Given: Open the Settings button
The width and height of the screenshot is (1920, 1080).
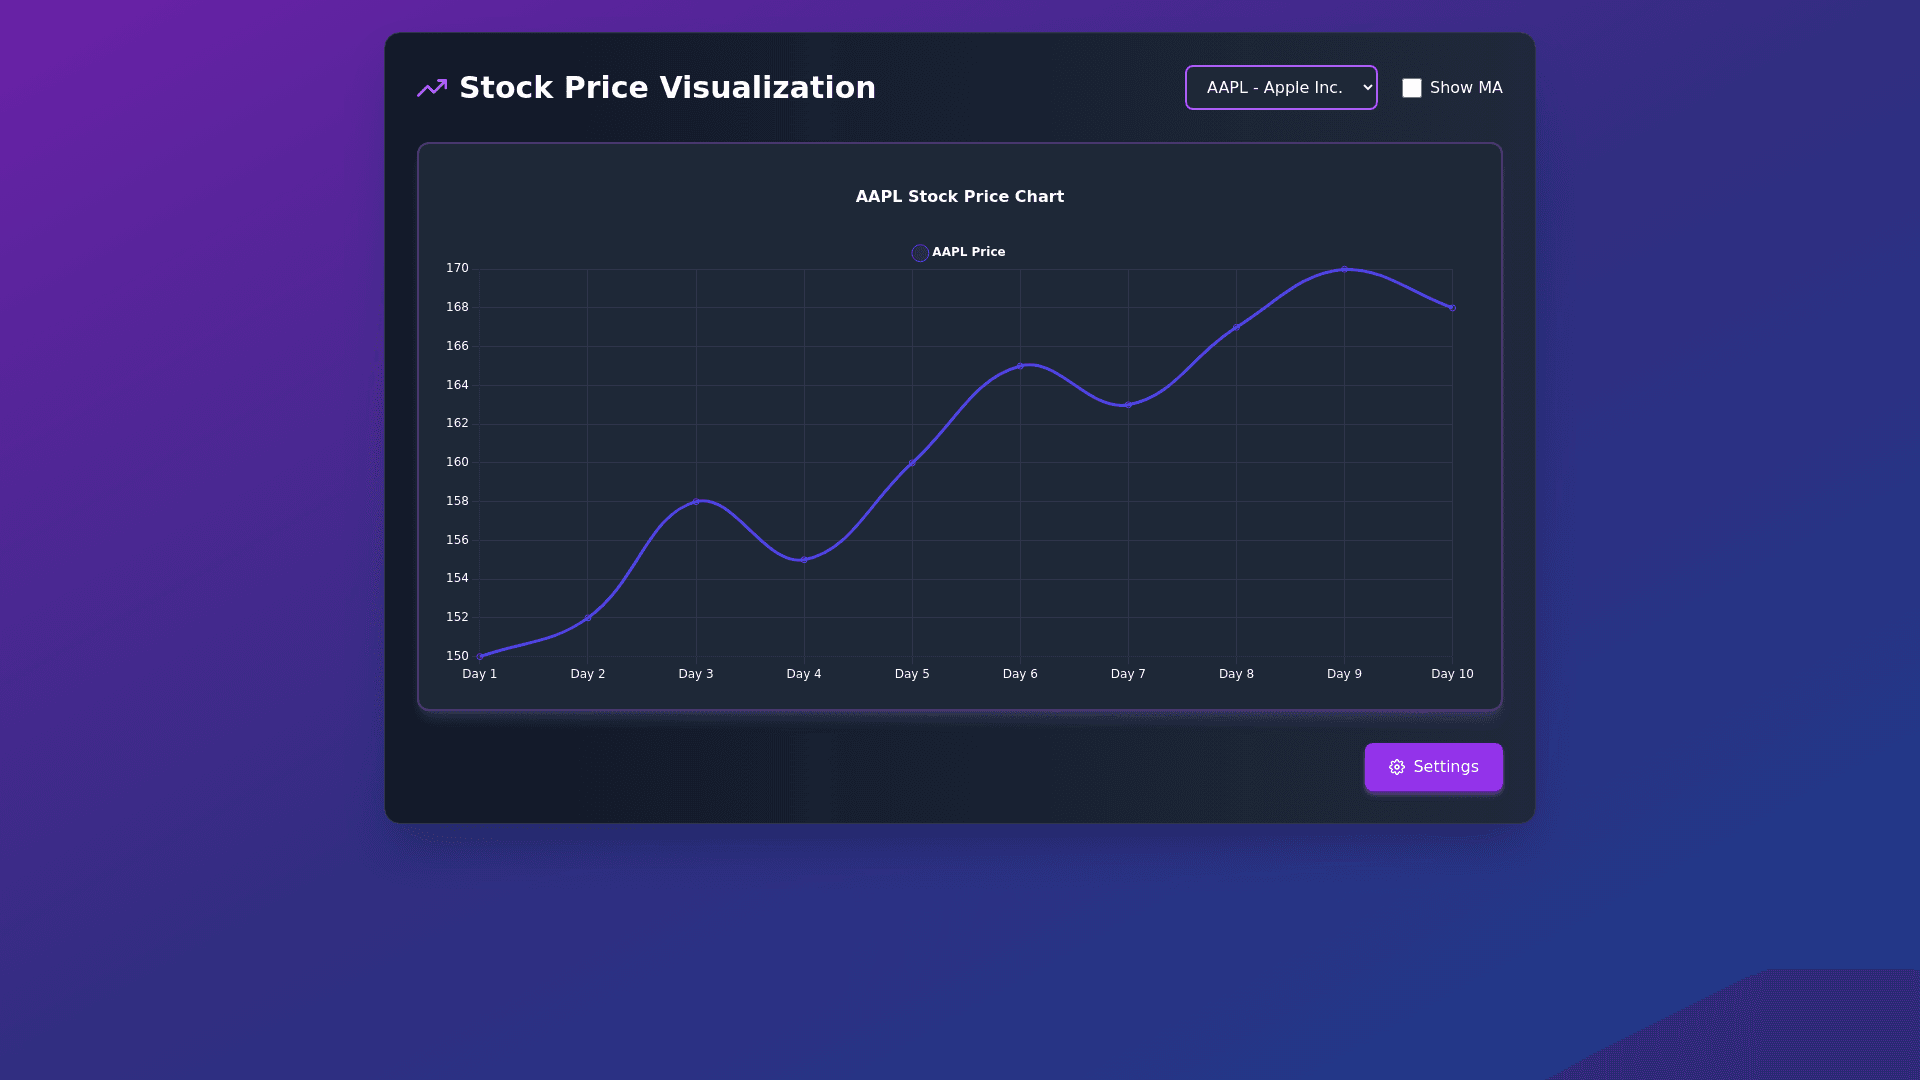Looking at the screenshot, I should coord(1433,767).
